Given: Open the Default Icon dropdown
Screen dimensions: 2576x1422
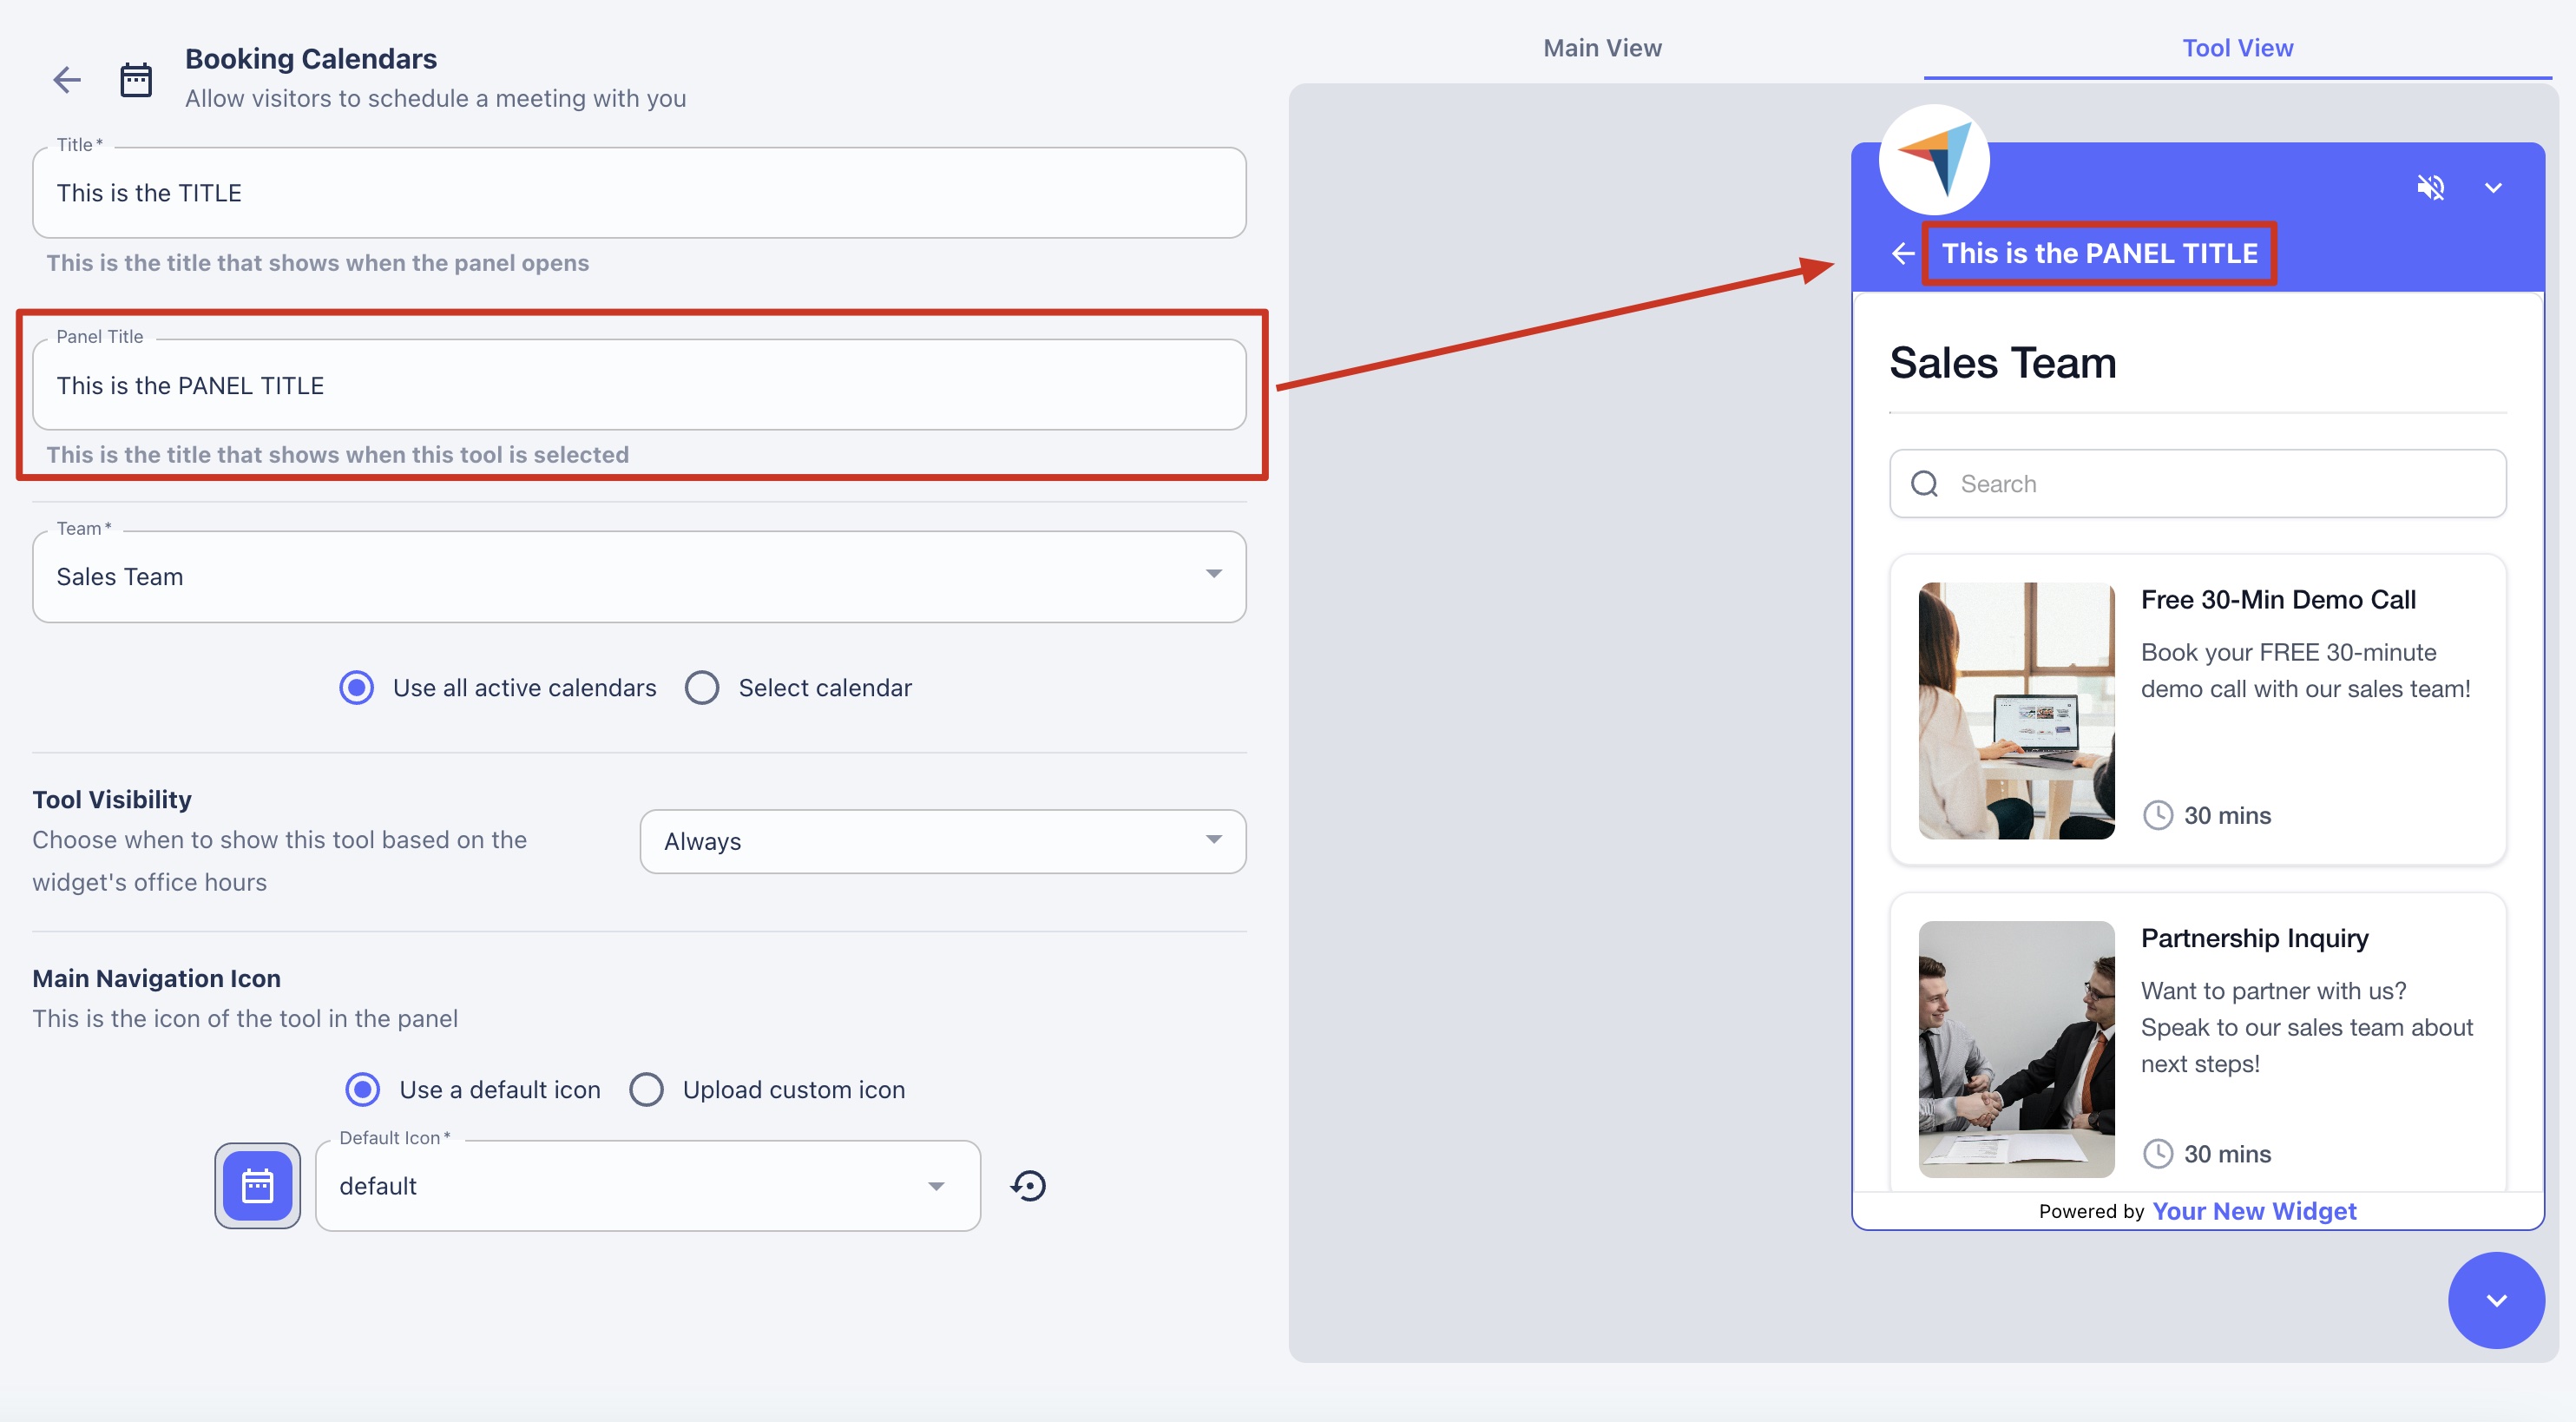Looking at the screenshot, I should pyautogui.click(x=647, y=1186).
